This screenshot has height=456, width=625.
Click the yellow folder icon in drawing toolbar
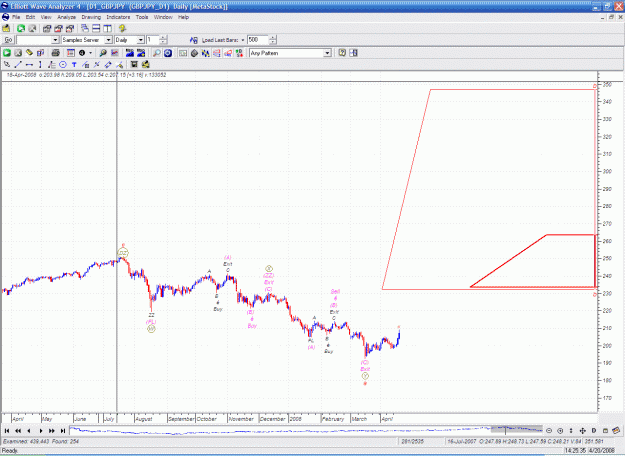pos(145,65)
